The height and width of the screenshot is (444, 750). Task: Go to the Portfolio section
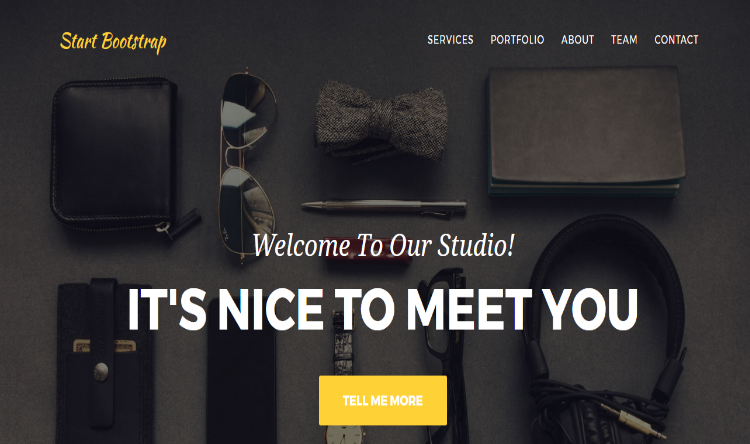(x=517, y=40)
